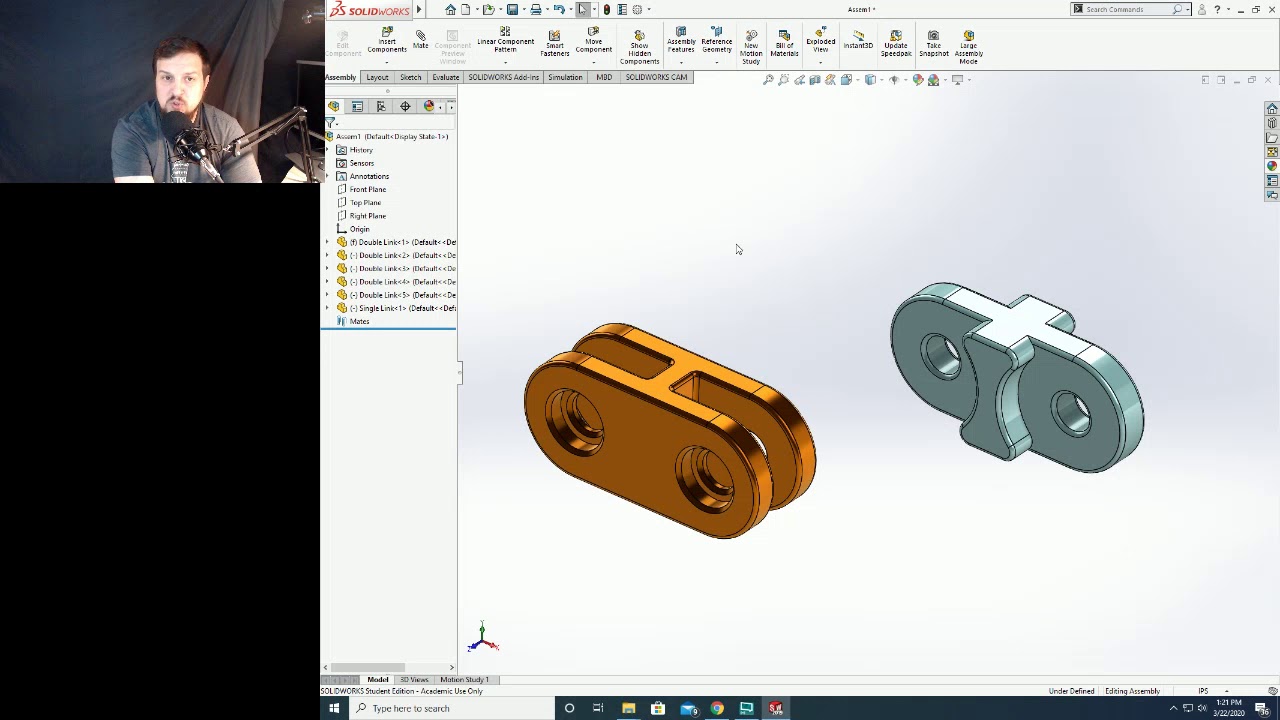This screenshot has height=720, width=1280.
Task: Insert a Bill of Materials
Action: coord(784,43)
